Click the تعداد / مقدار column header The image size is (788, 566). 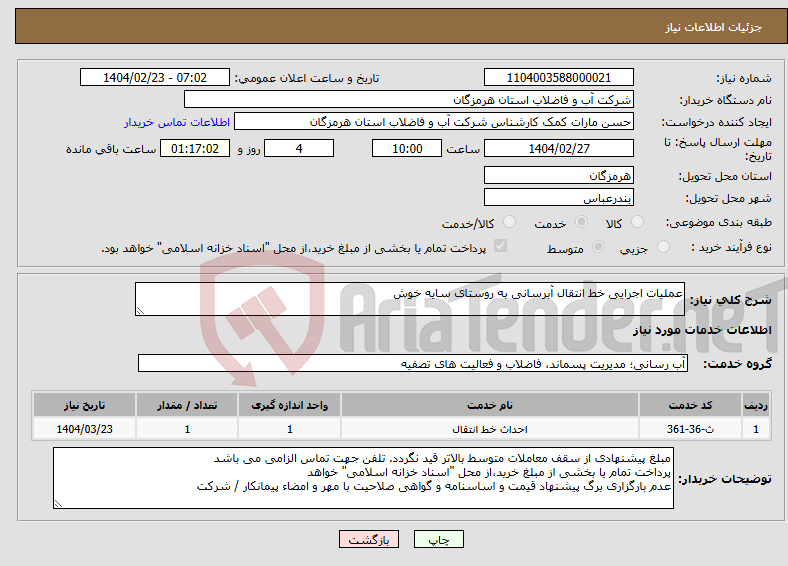(187, 405)
